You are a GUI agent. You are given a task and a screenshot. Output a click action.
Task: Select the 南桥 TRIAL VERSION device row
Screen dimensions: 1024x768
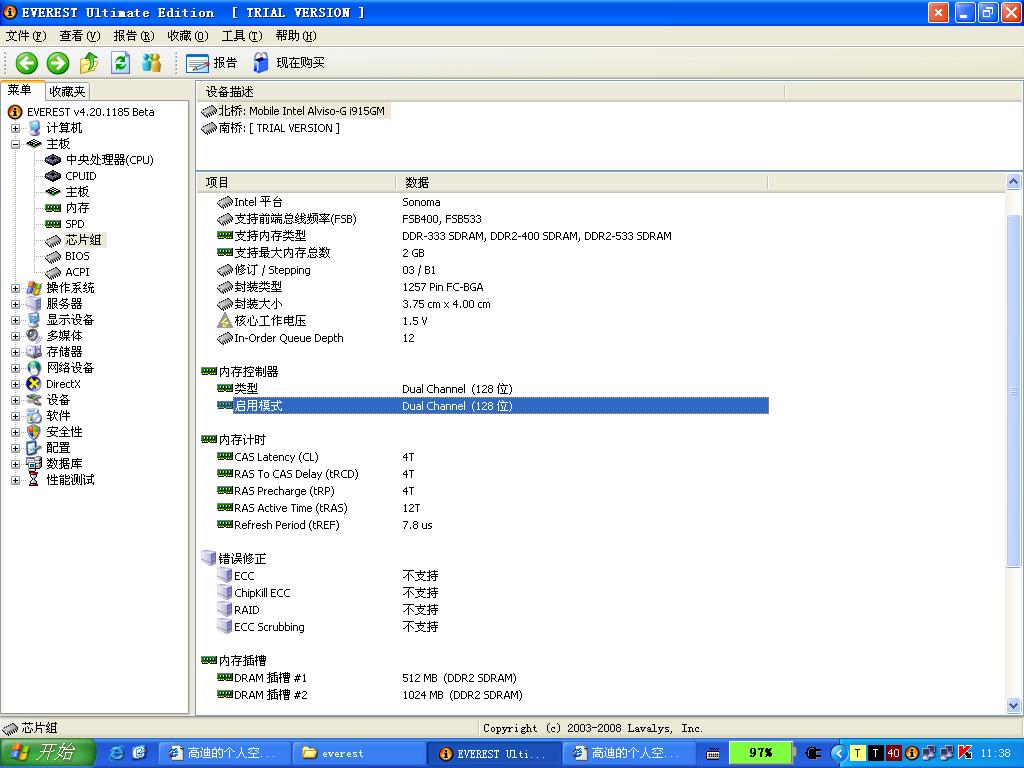pyautogui.click(x=270, y=128)
